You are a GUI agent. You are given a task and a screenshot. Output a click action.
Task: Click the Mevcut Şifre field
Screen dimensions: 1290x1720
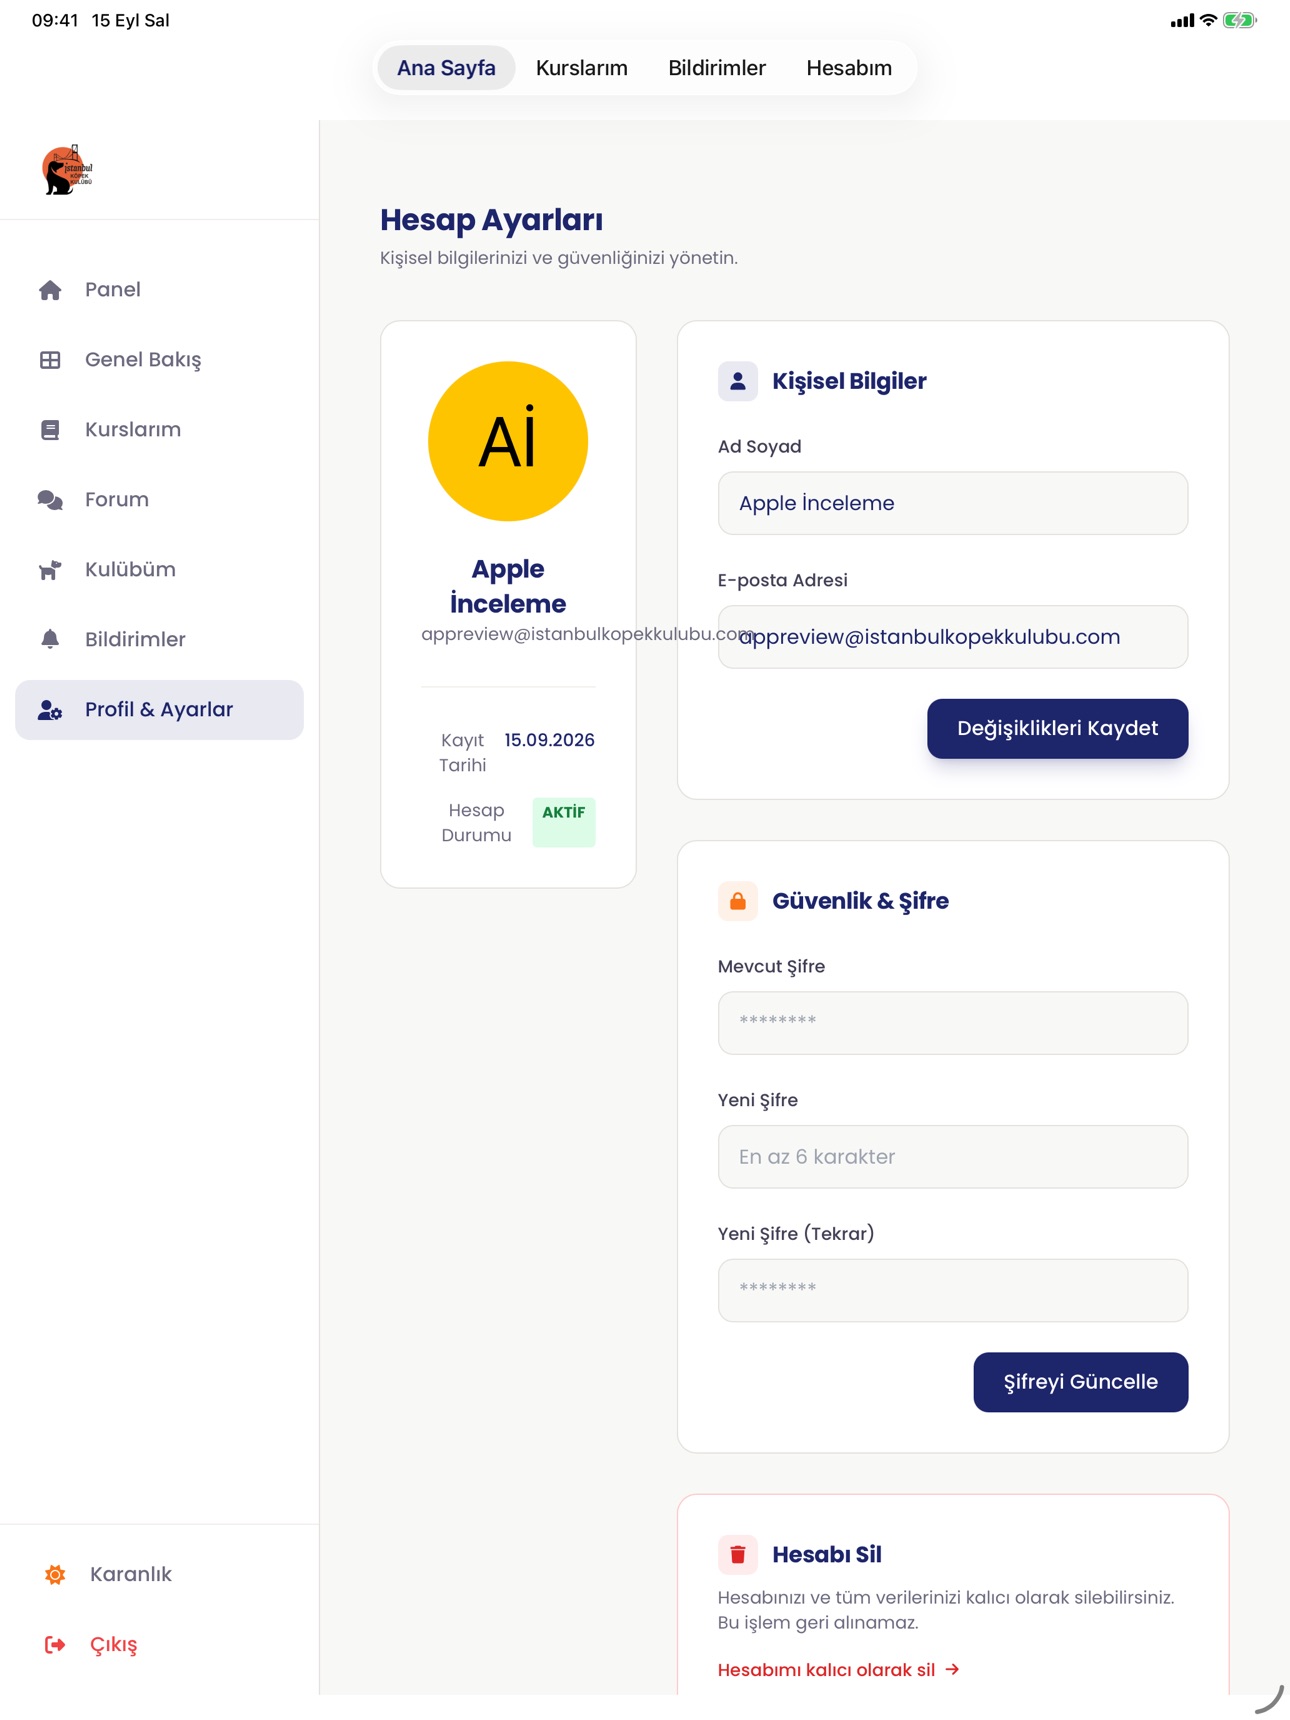(x=952, y=1023)
